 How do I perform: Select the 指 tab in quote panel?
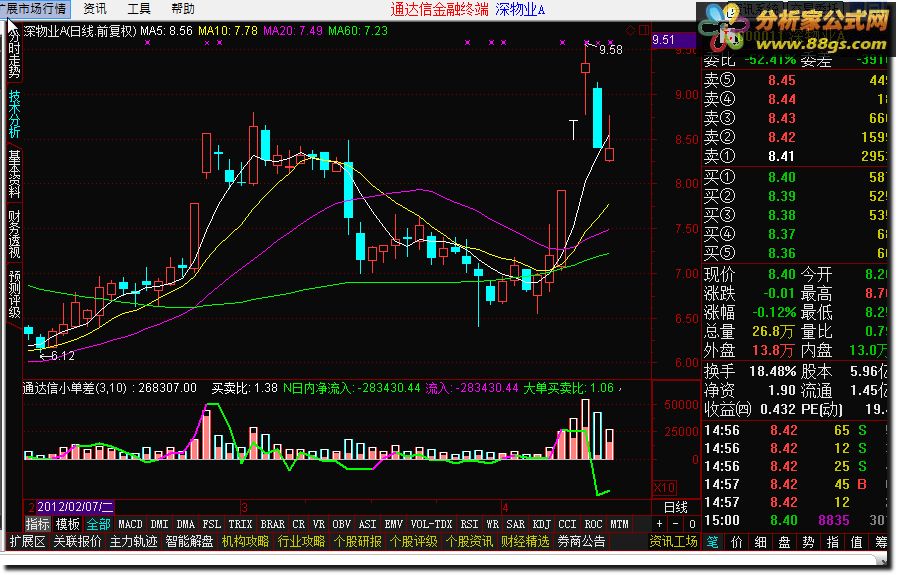point(833,542)
